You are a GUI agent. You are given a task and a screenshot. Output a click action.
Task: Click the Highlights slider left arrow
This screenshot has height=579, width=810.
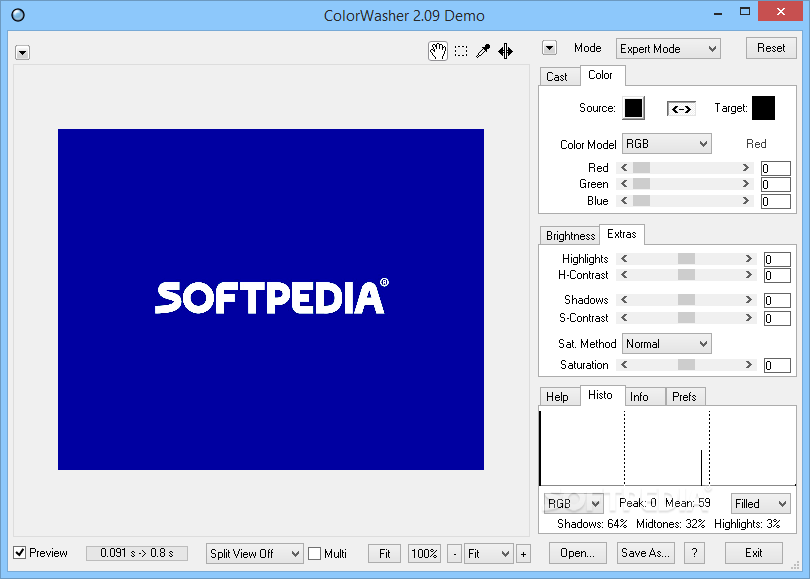(x=624, y=259)
